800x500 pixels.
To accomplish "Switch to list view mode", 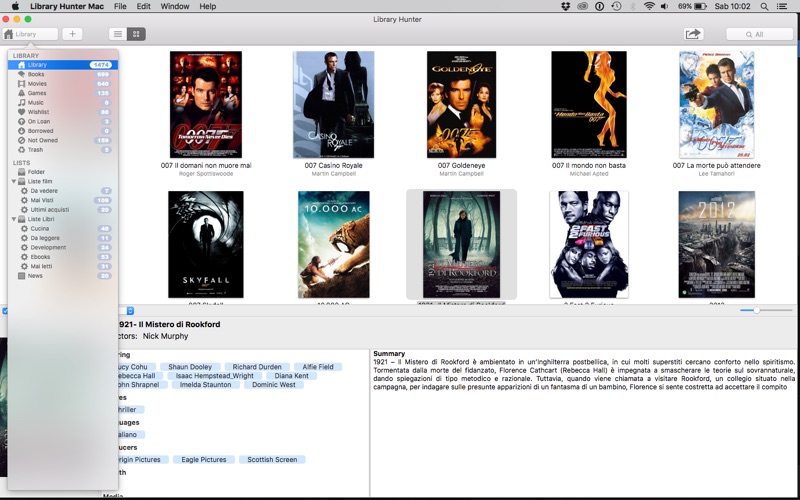I will tap(118, 34).
